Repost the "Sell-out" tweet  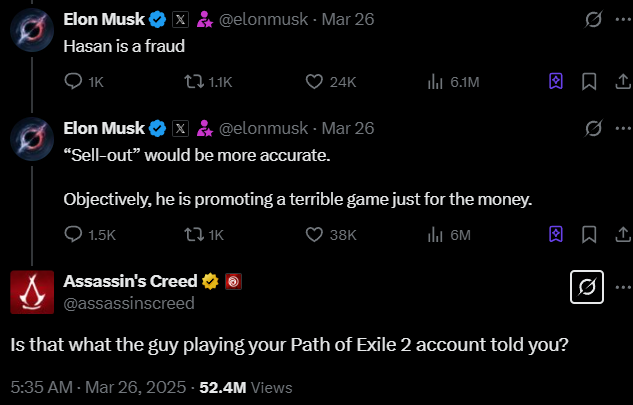click(x=187, y=235)
